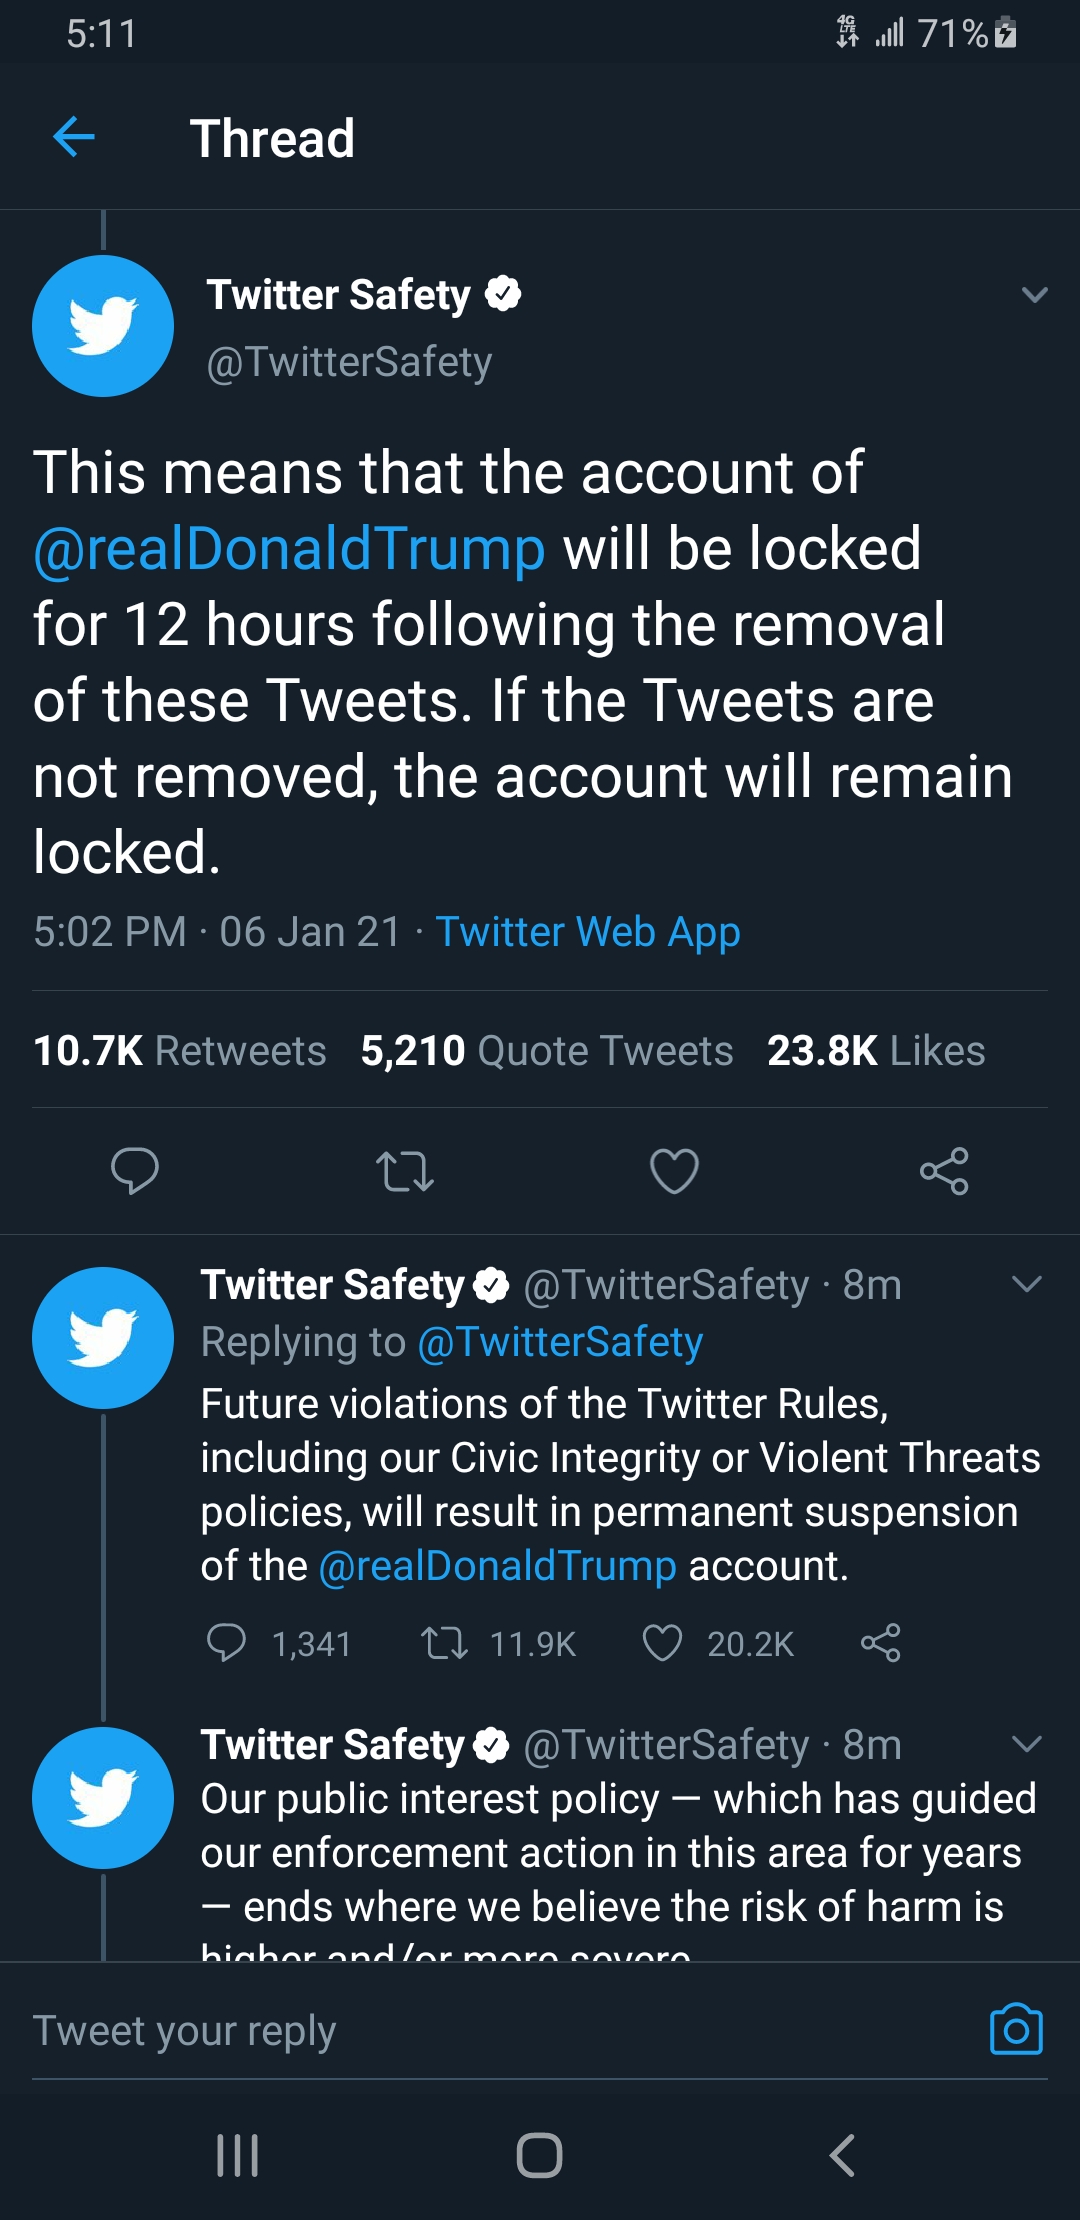View the 10.7K Retweets list
1080x2220 pixels.
tap(180, 1051)
